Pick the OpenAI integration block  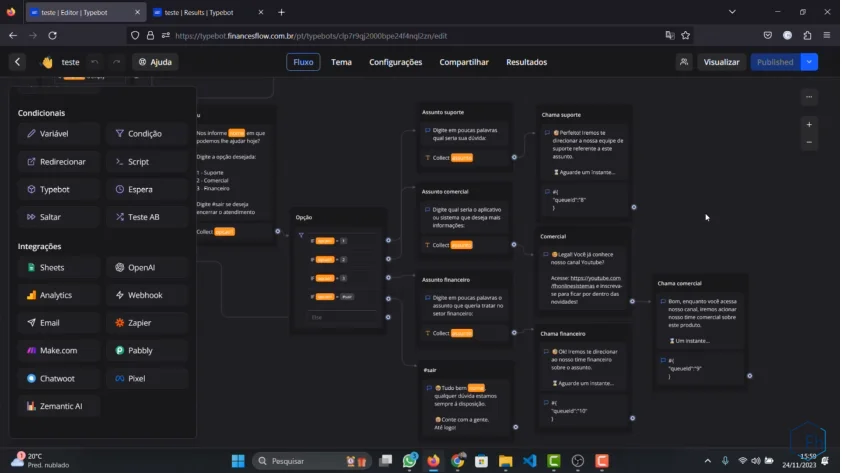pyautogui.click(x=146, y=268)
